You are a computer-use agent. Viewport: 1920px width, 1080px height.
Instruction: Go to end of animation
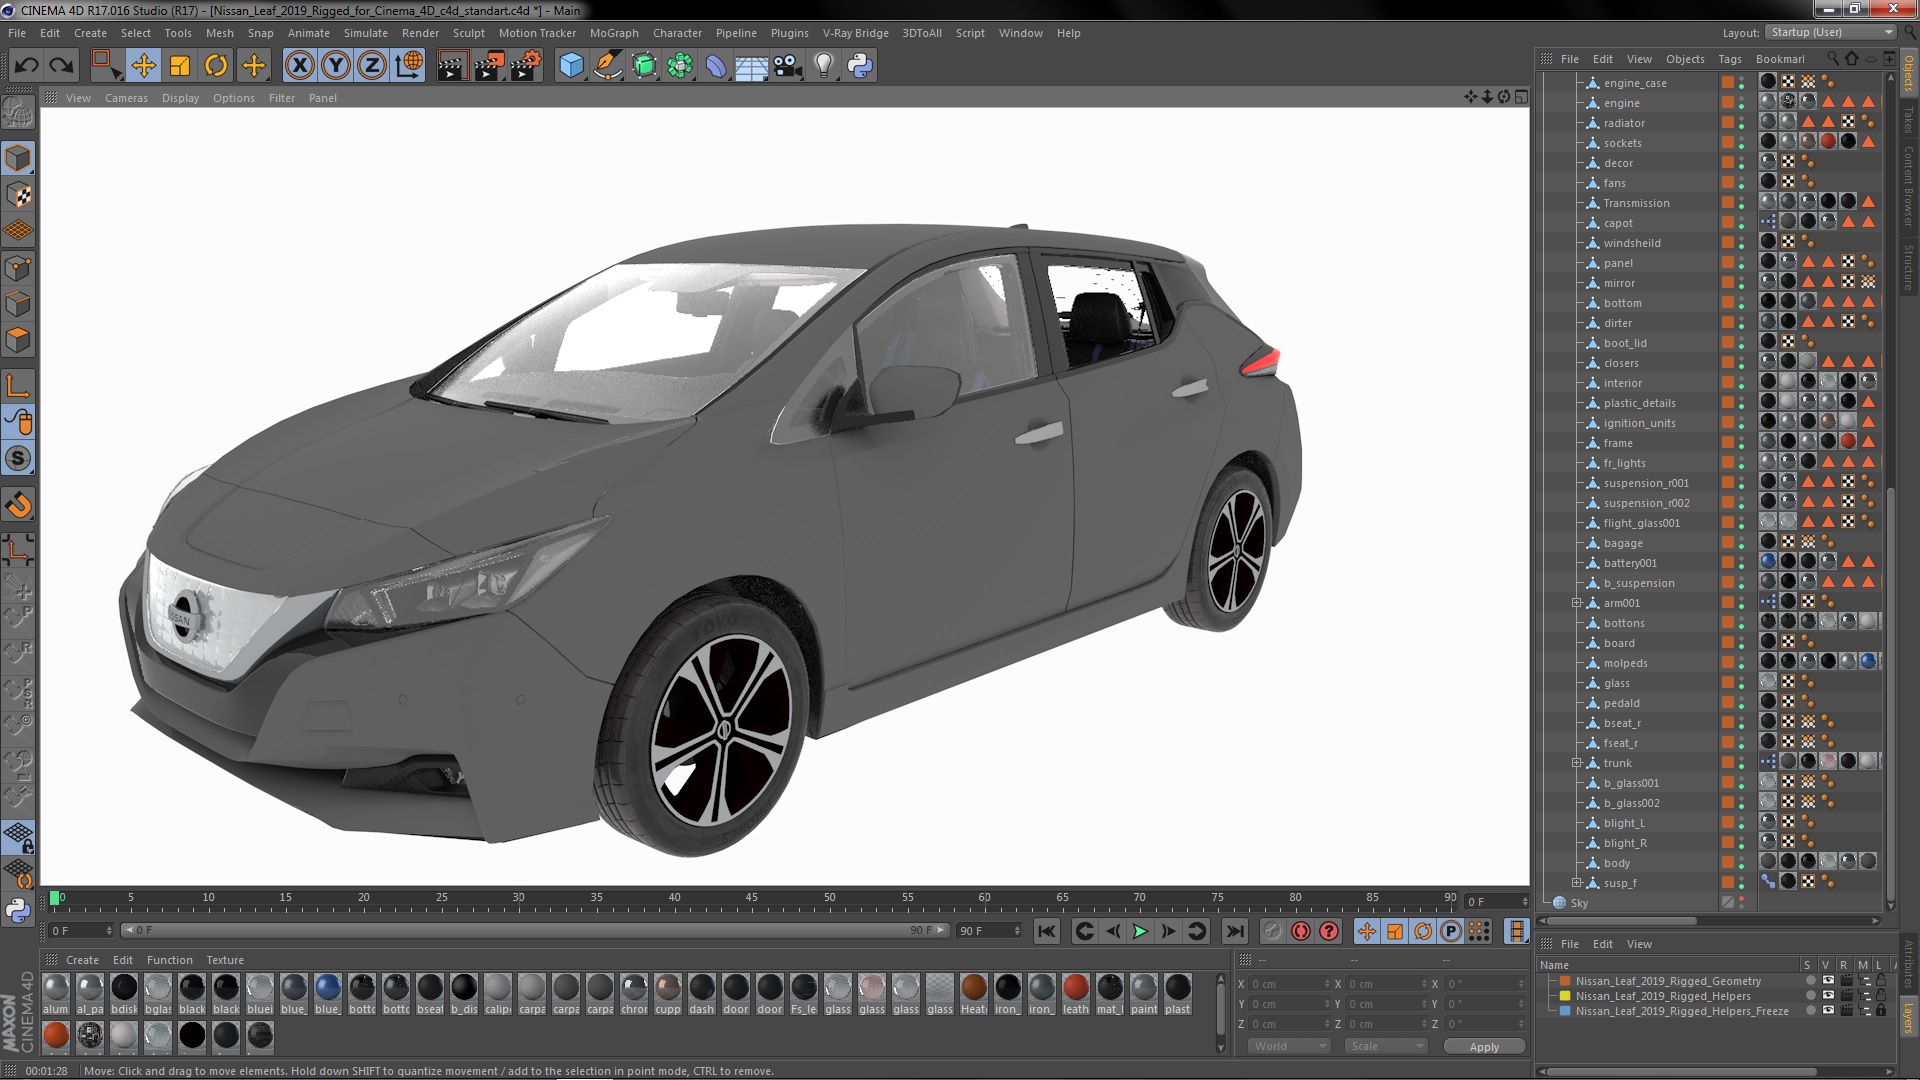point(1236,931)
